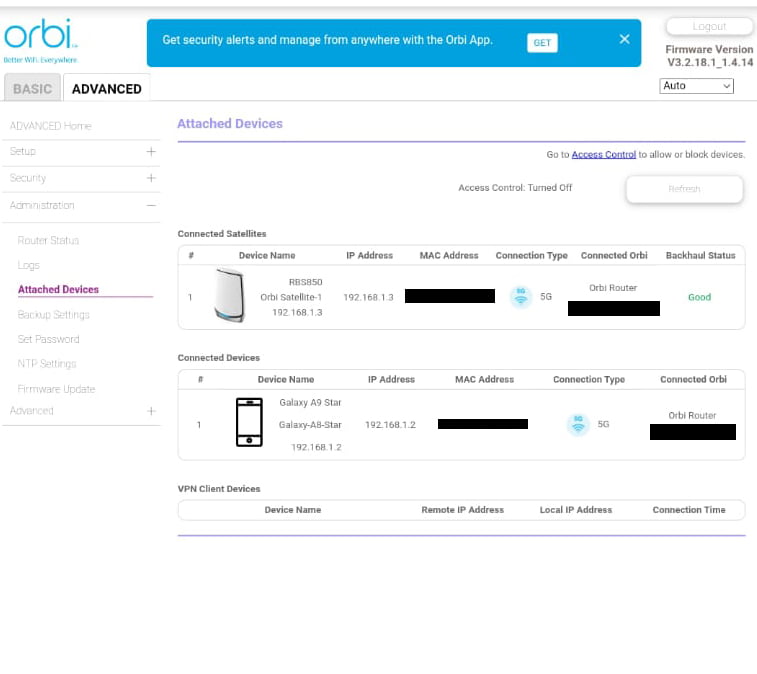Switch to the ADVANCED tab

pos(107,88)
